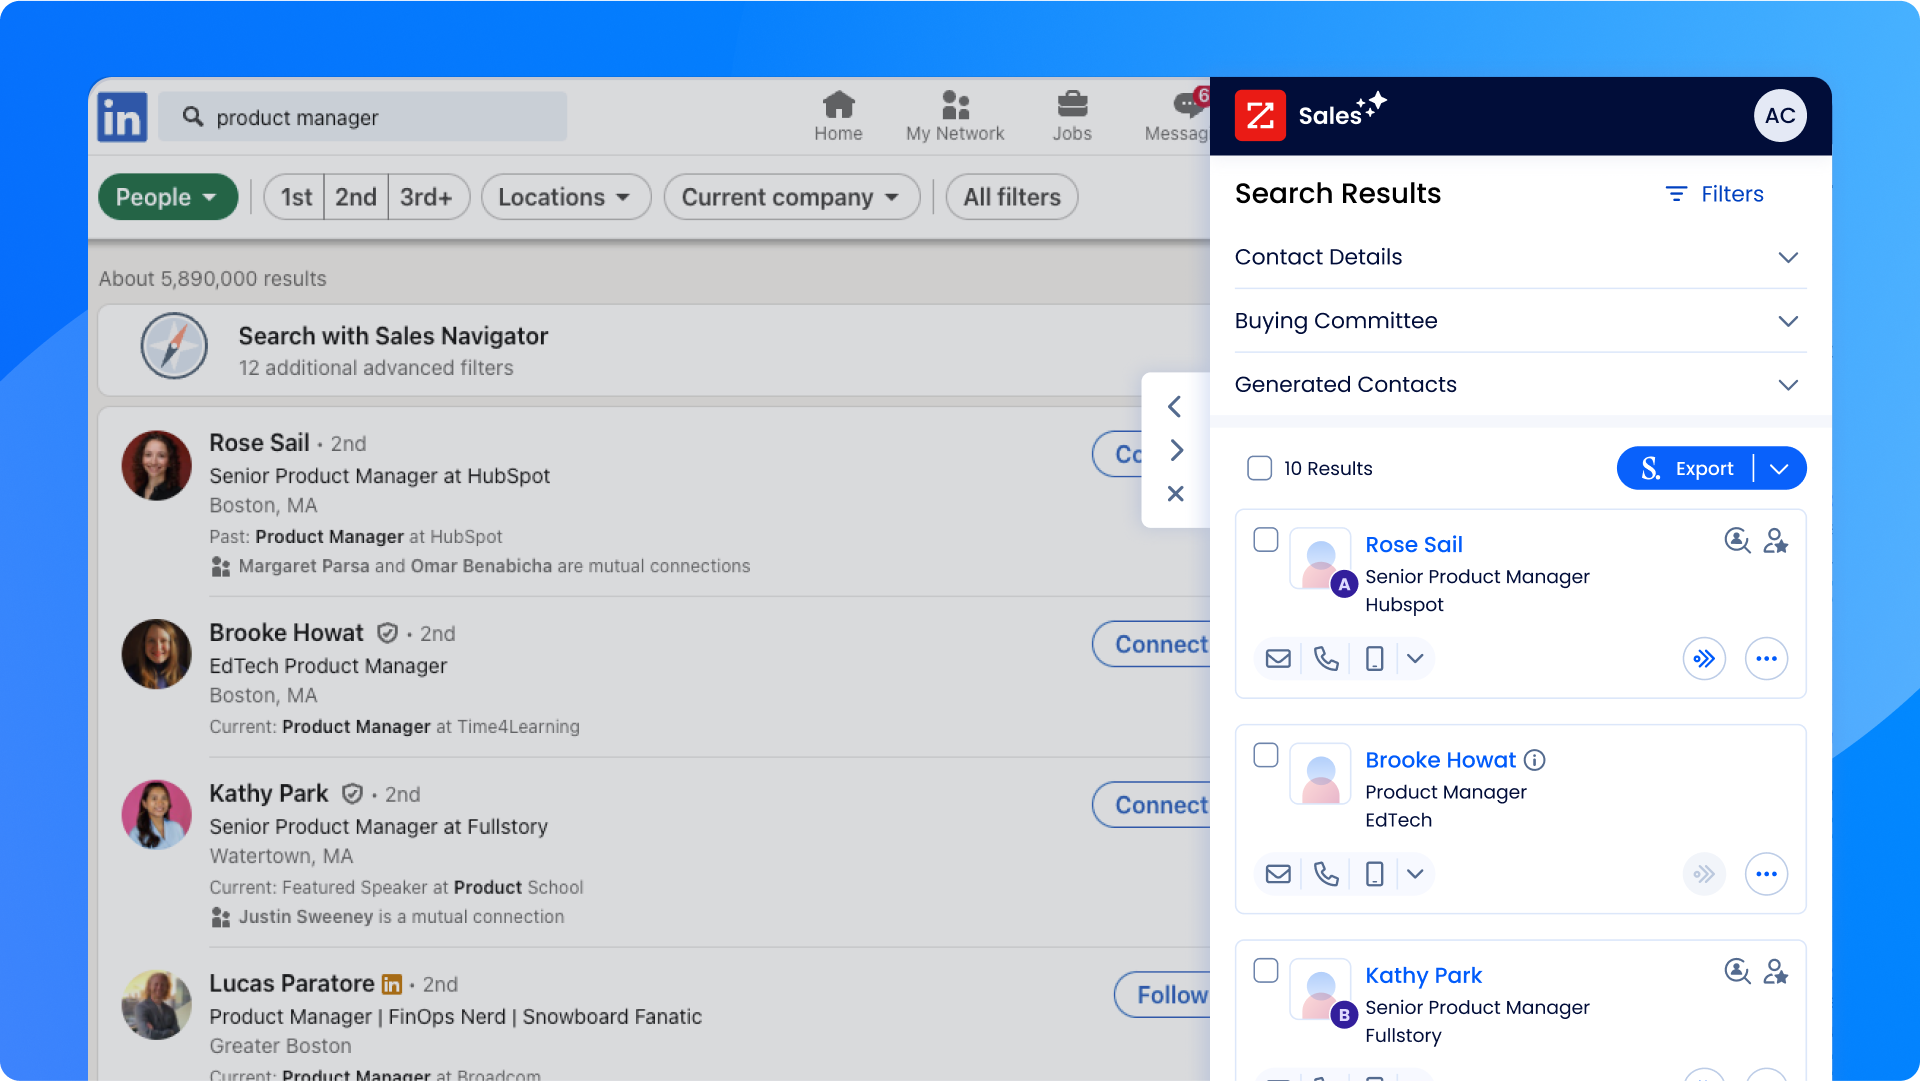This screenshot has width=1920, height=1081.
Task: Open the Filters link in Search Results
Action: pos(1714,194)
